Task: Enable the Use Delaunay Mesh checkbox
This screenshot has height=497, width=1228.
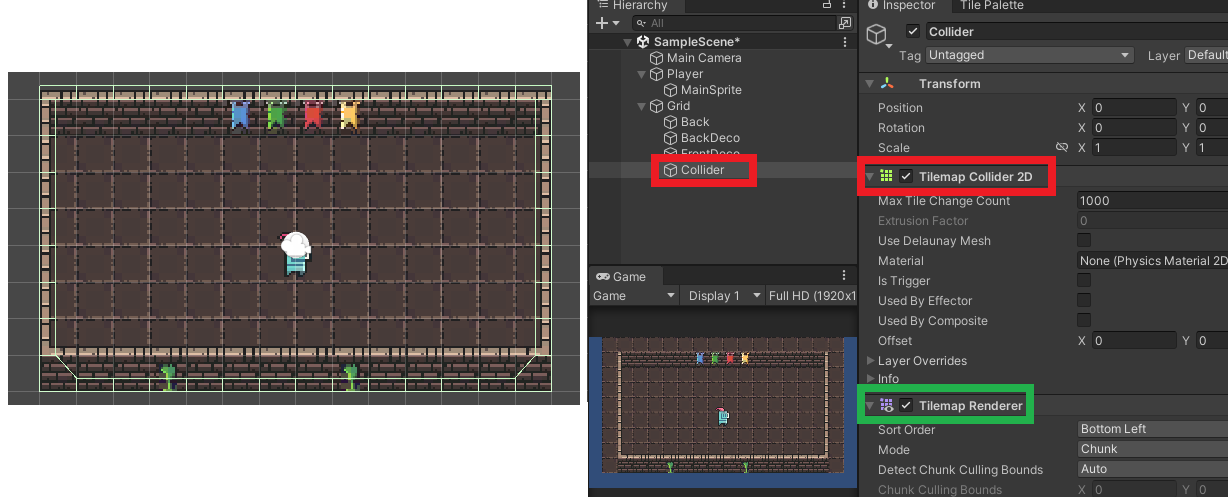Action: click(x=1084, y=241)
